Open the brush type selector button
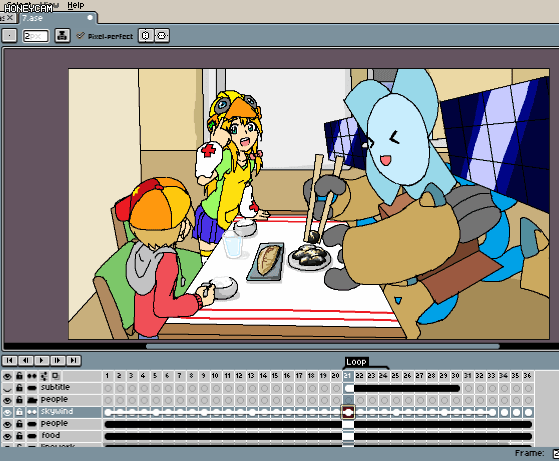This screenshot has width=559, height=461. tap(9, 36)
